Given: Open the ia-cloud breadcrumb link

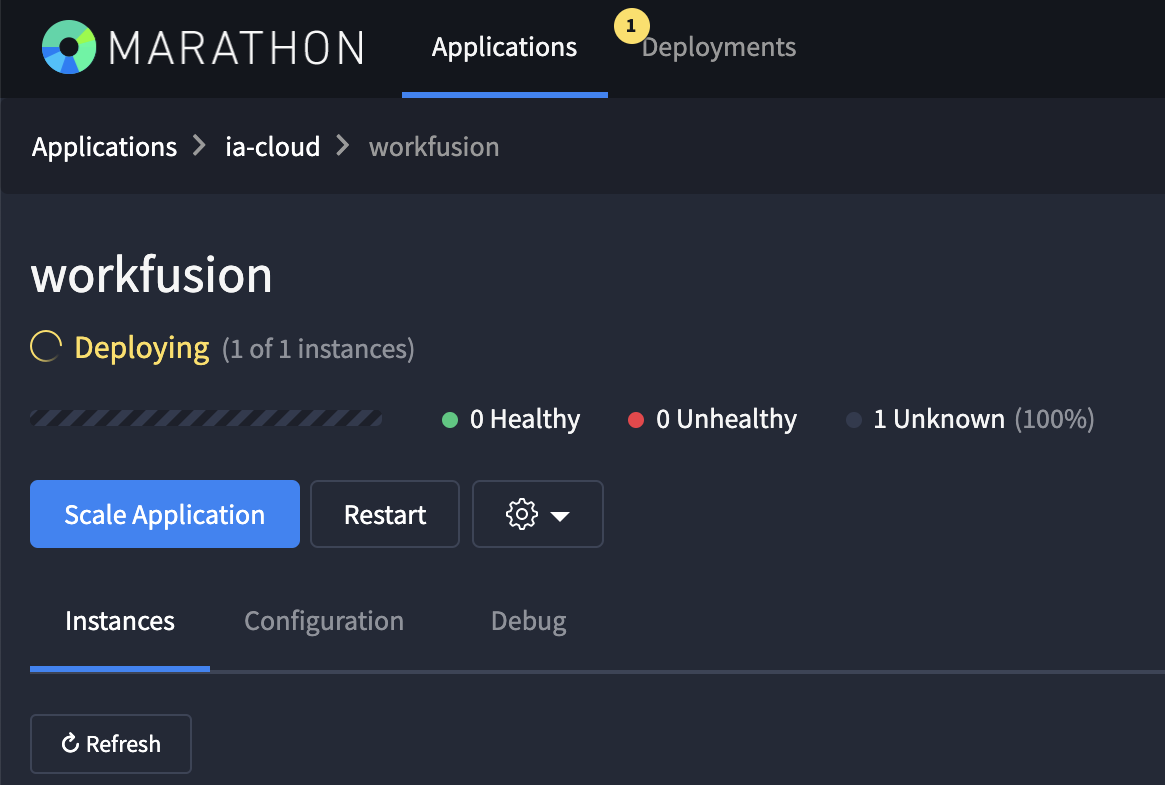Looking at the screenshot, I should click(273, 146).
